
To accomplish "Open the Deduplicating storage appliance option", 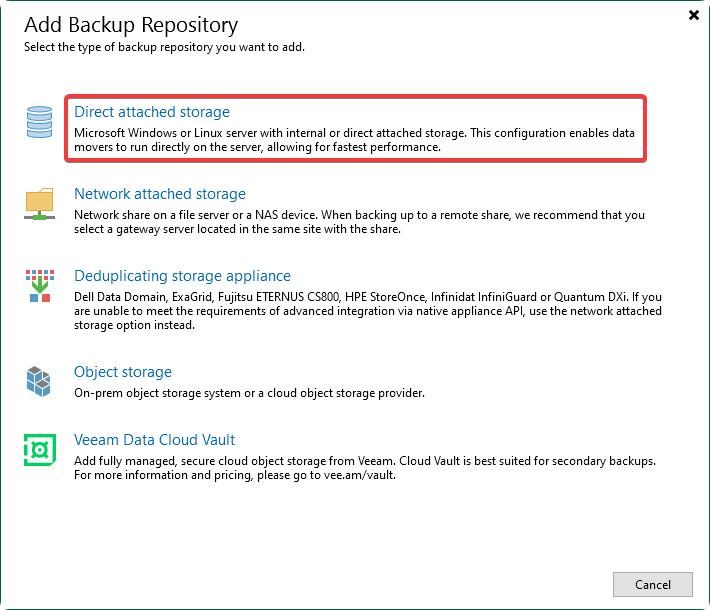I will (182, 276).
